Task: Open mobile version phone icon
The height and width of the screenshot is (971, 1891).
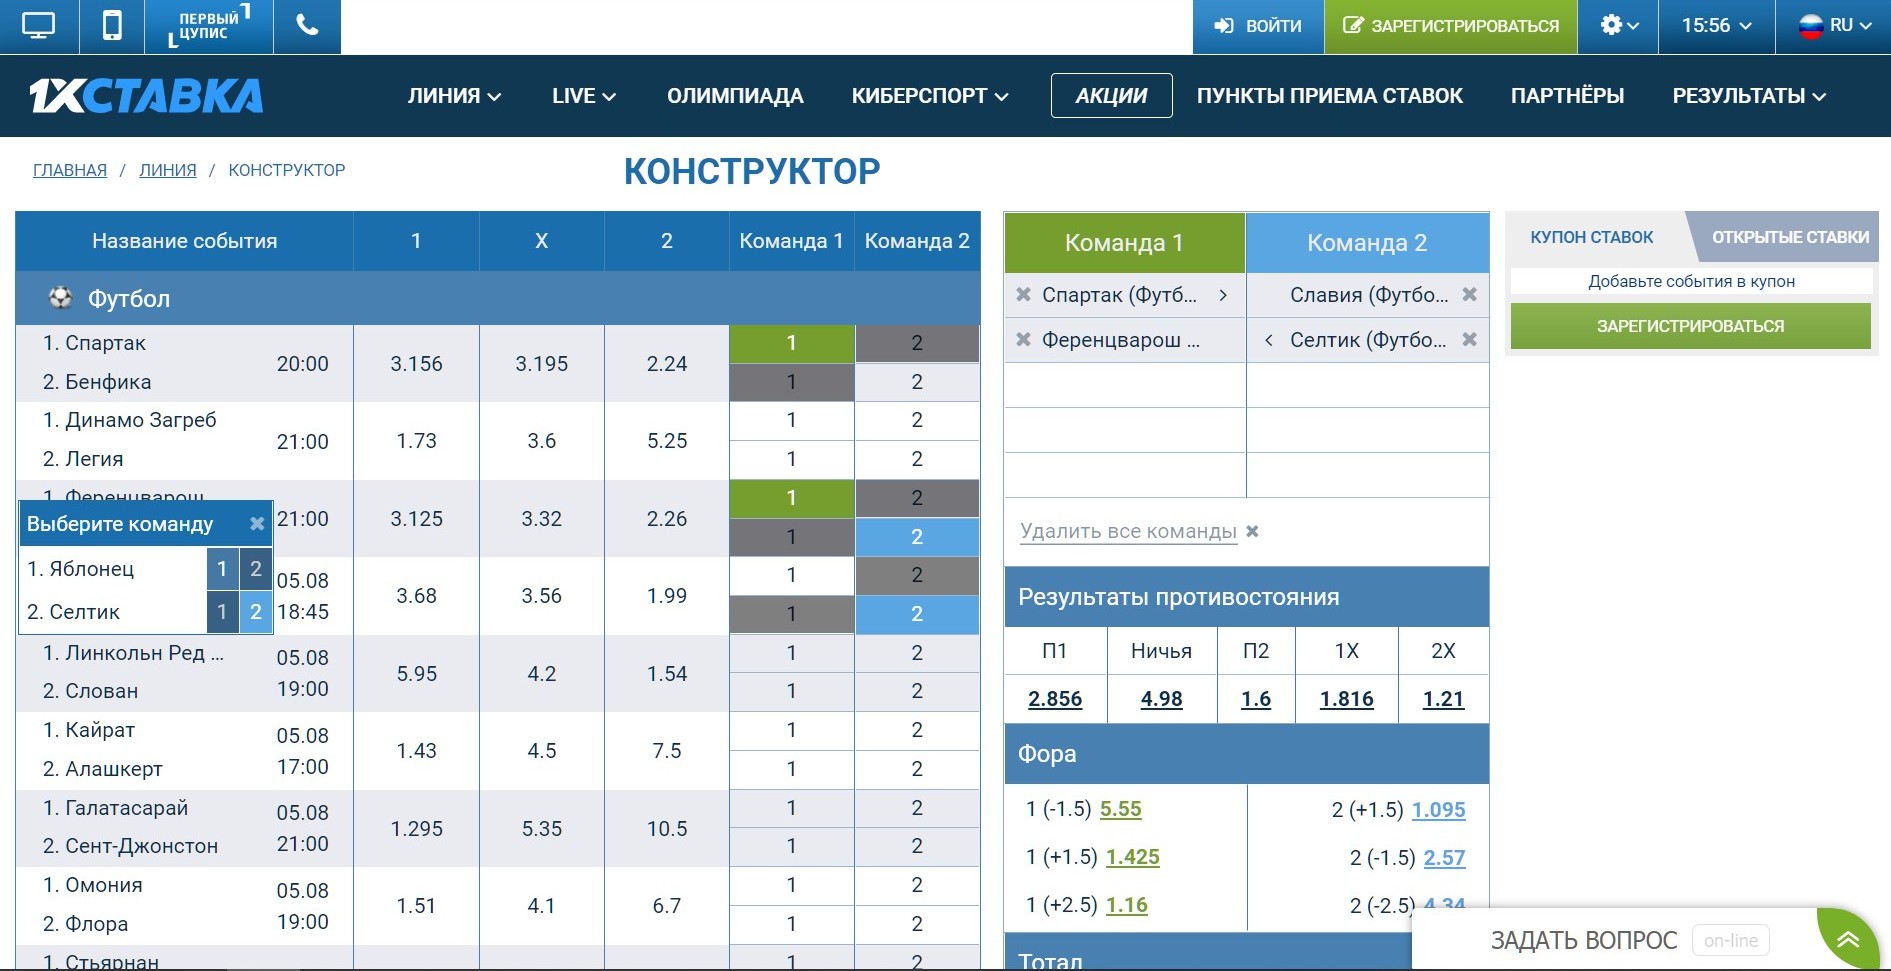Action: [112, 26]
